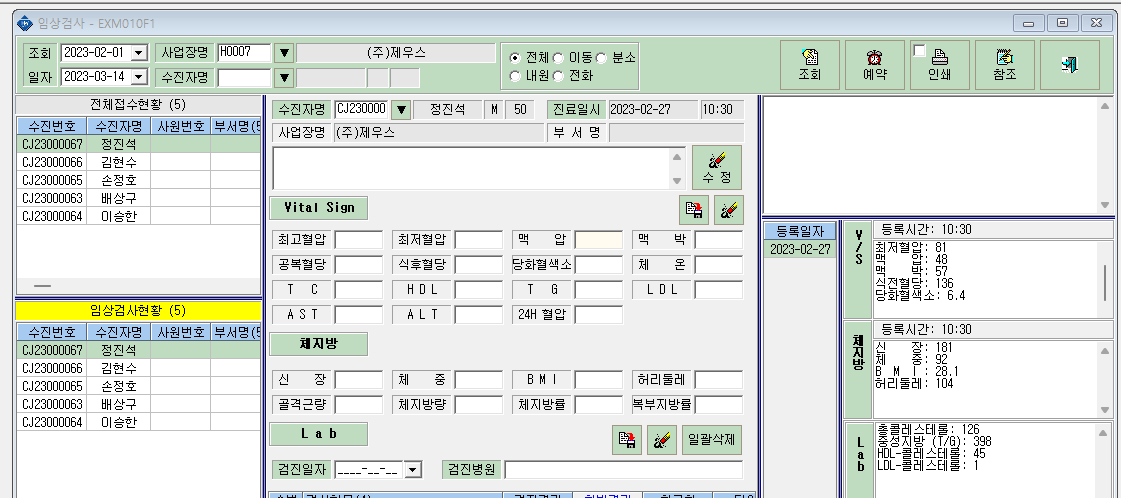Open the 참조 notepad reference button
Image resolution: width=1121 pixels, height=498 pixels.
[x=1004, y=65]
